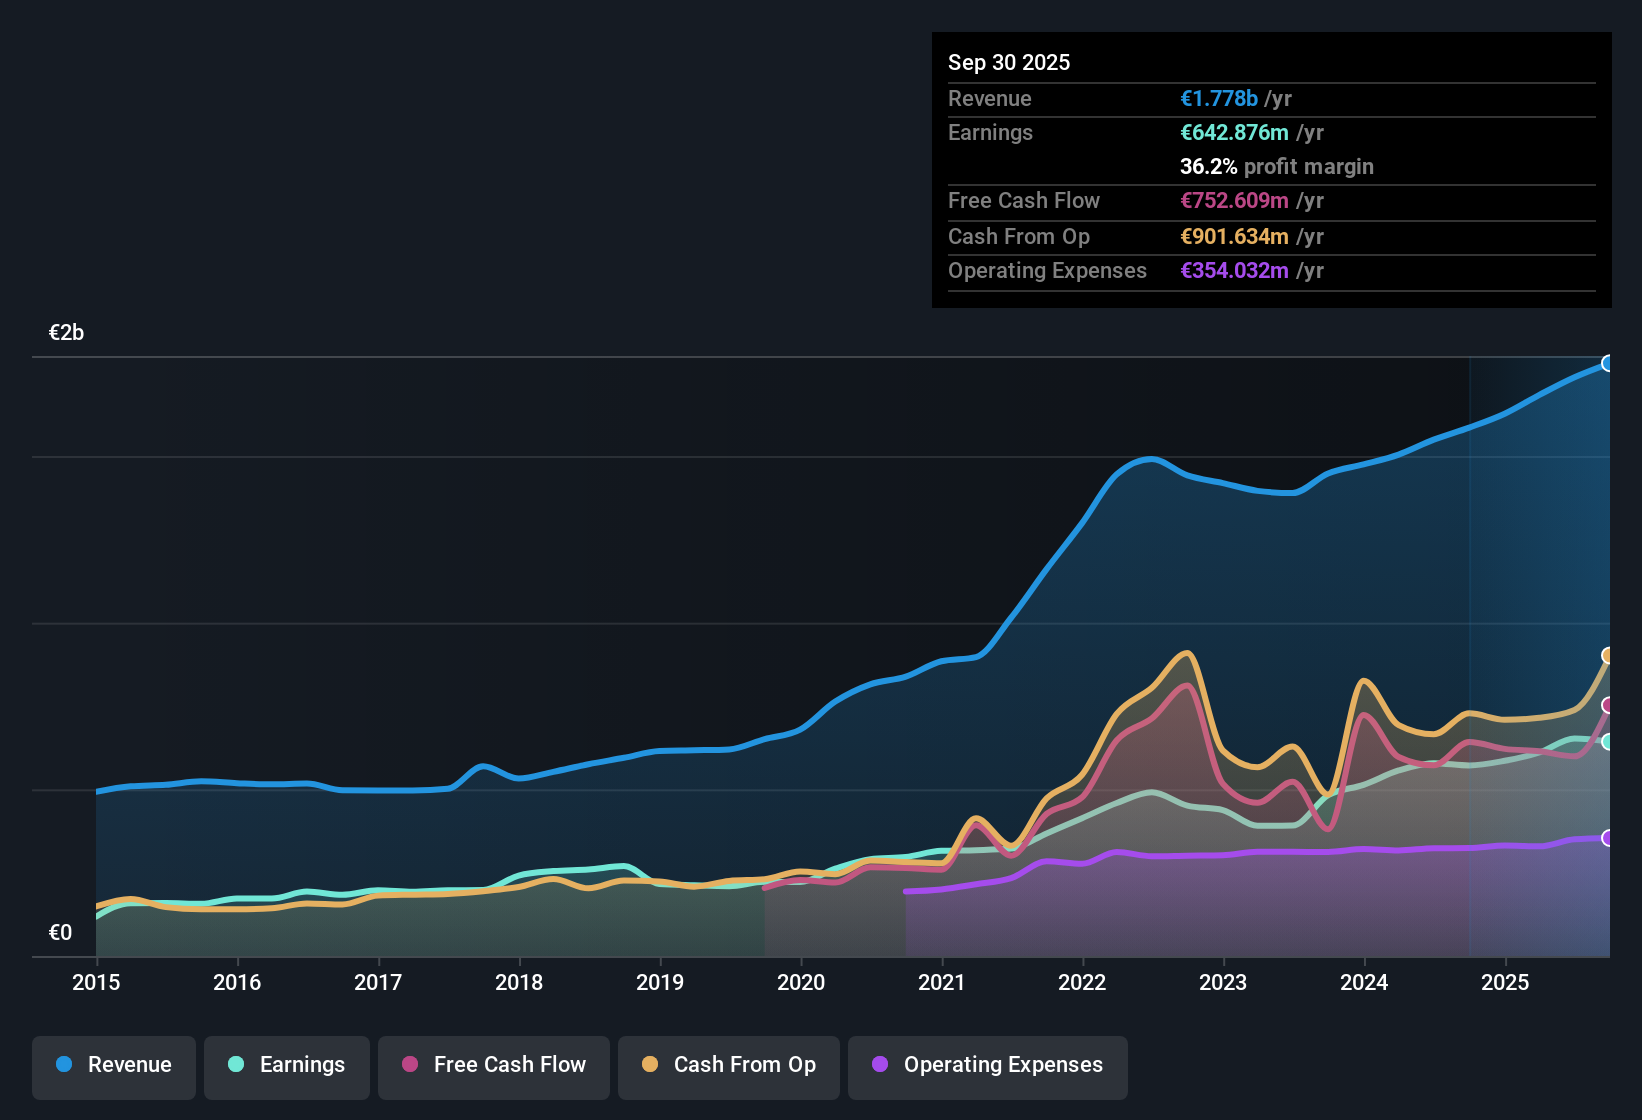
Task: Click the purple Operating Expenses dot icon
Action: [x=879, y=1065]
